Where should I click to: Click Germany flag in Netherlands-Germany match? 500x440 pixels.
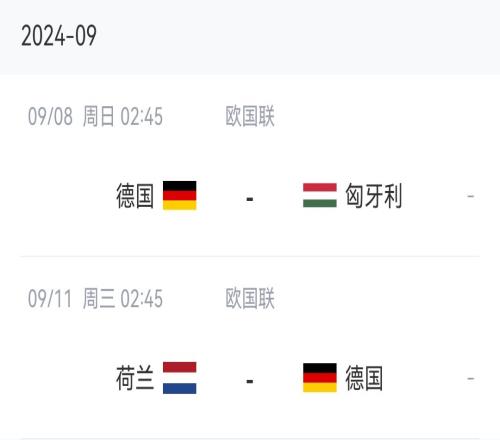coord(320,378)
